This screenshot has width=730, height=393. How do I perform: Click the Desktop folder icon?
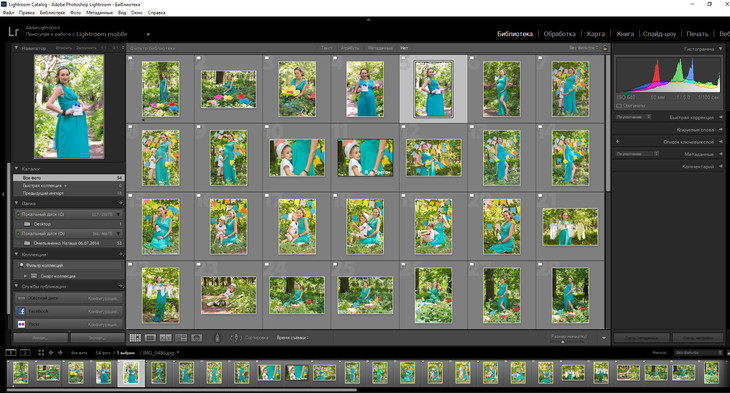point(27,224)
